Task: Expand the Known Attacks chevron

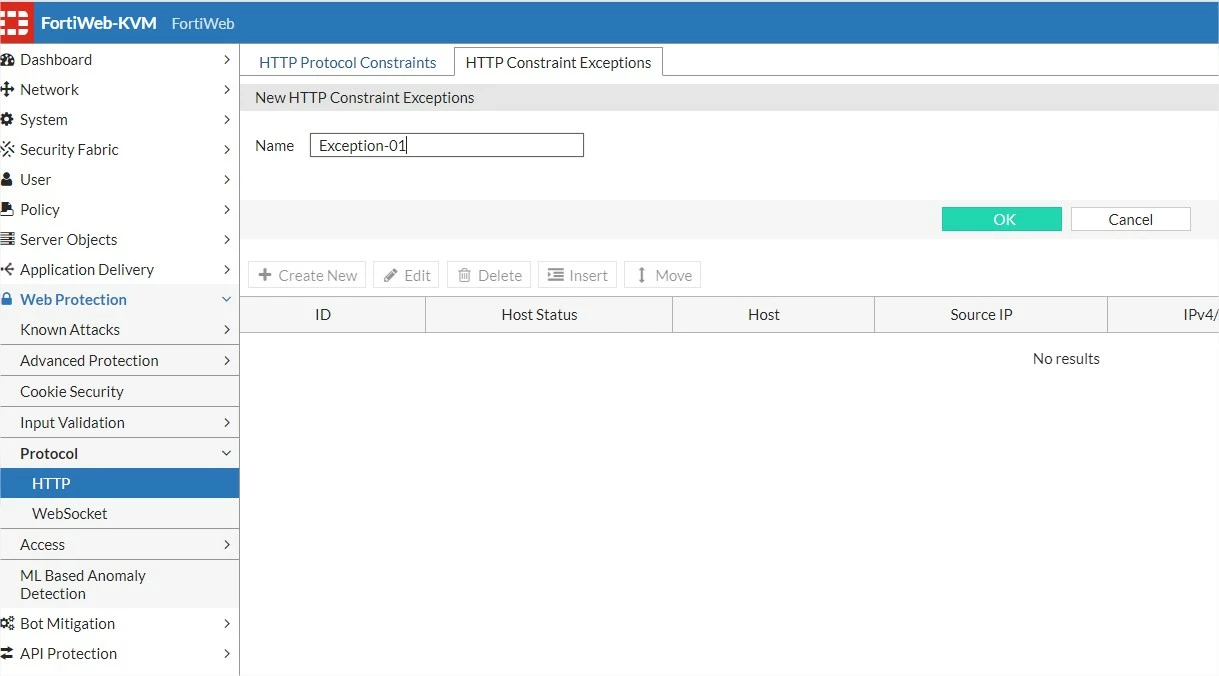Action: [x=227, y=330]
